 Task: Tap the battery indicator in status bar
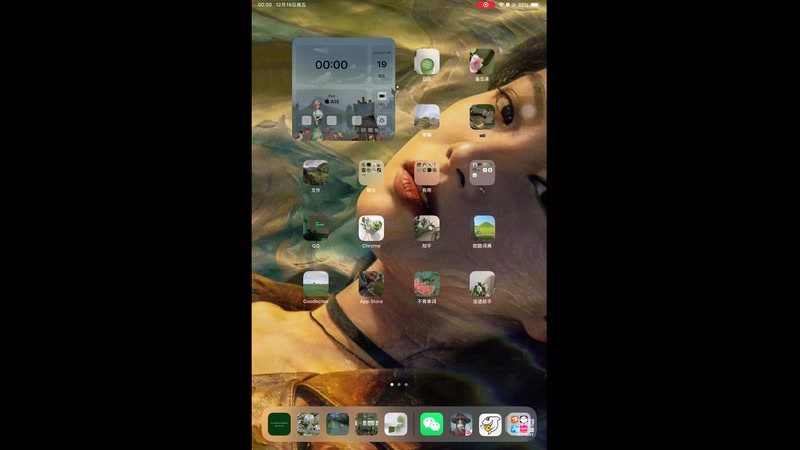[x=534, y=5]
